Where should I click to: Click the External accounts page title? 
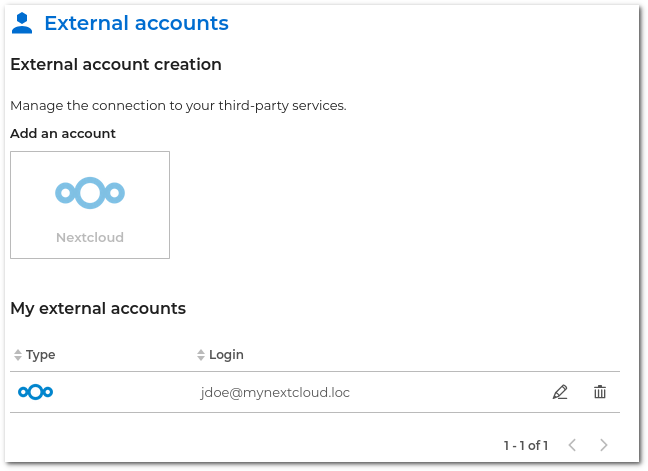(x=136, y=23)
